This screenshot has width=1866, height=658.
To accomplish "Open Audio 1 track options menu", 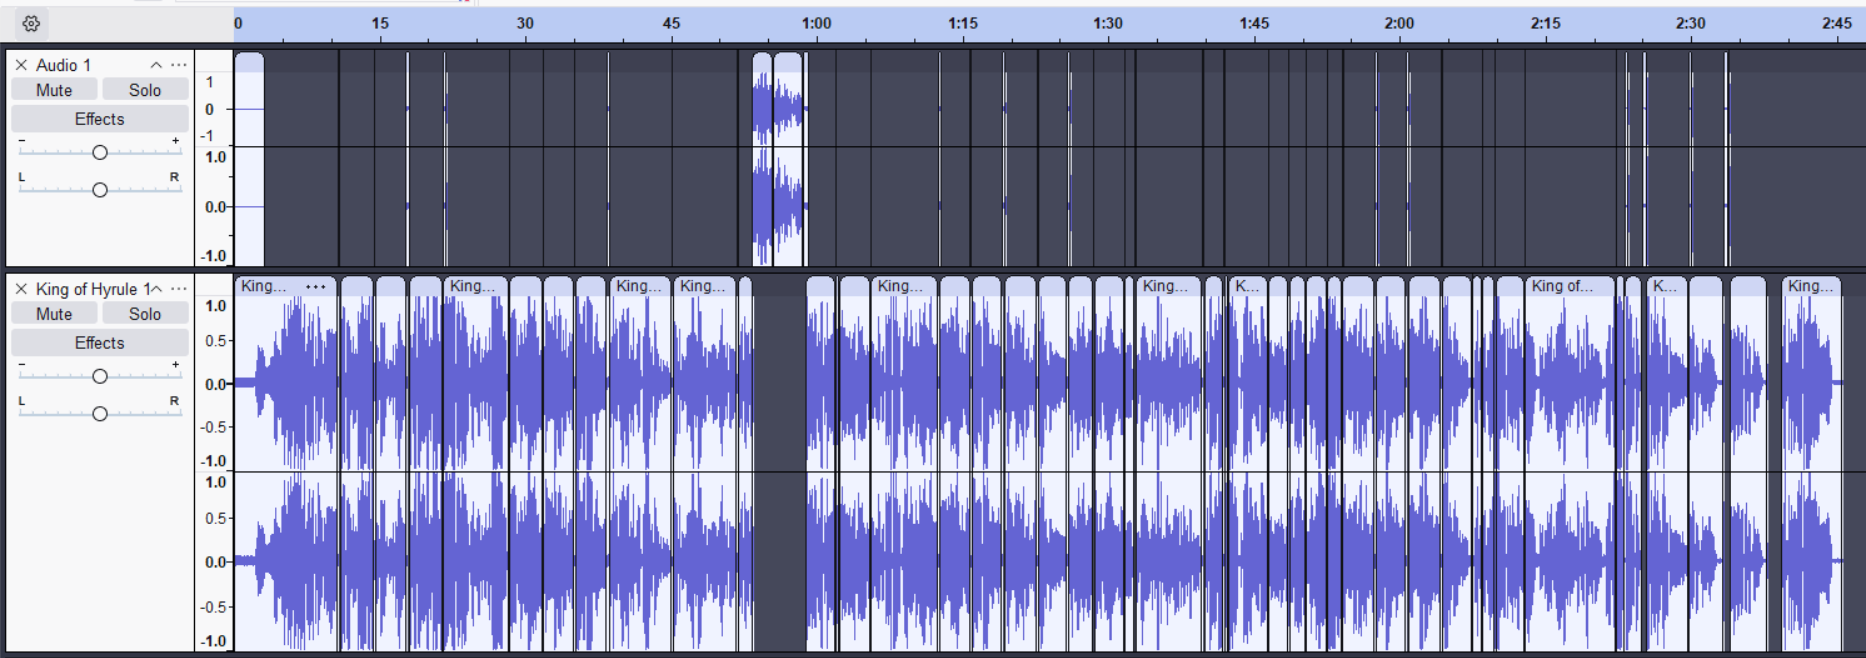I will (179, 65).
